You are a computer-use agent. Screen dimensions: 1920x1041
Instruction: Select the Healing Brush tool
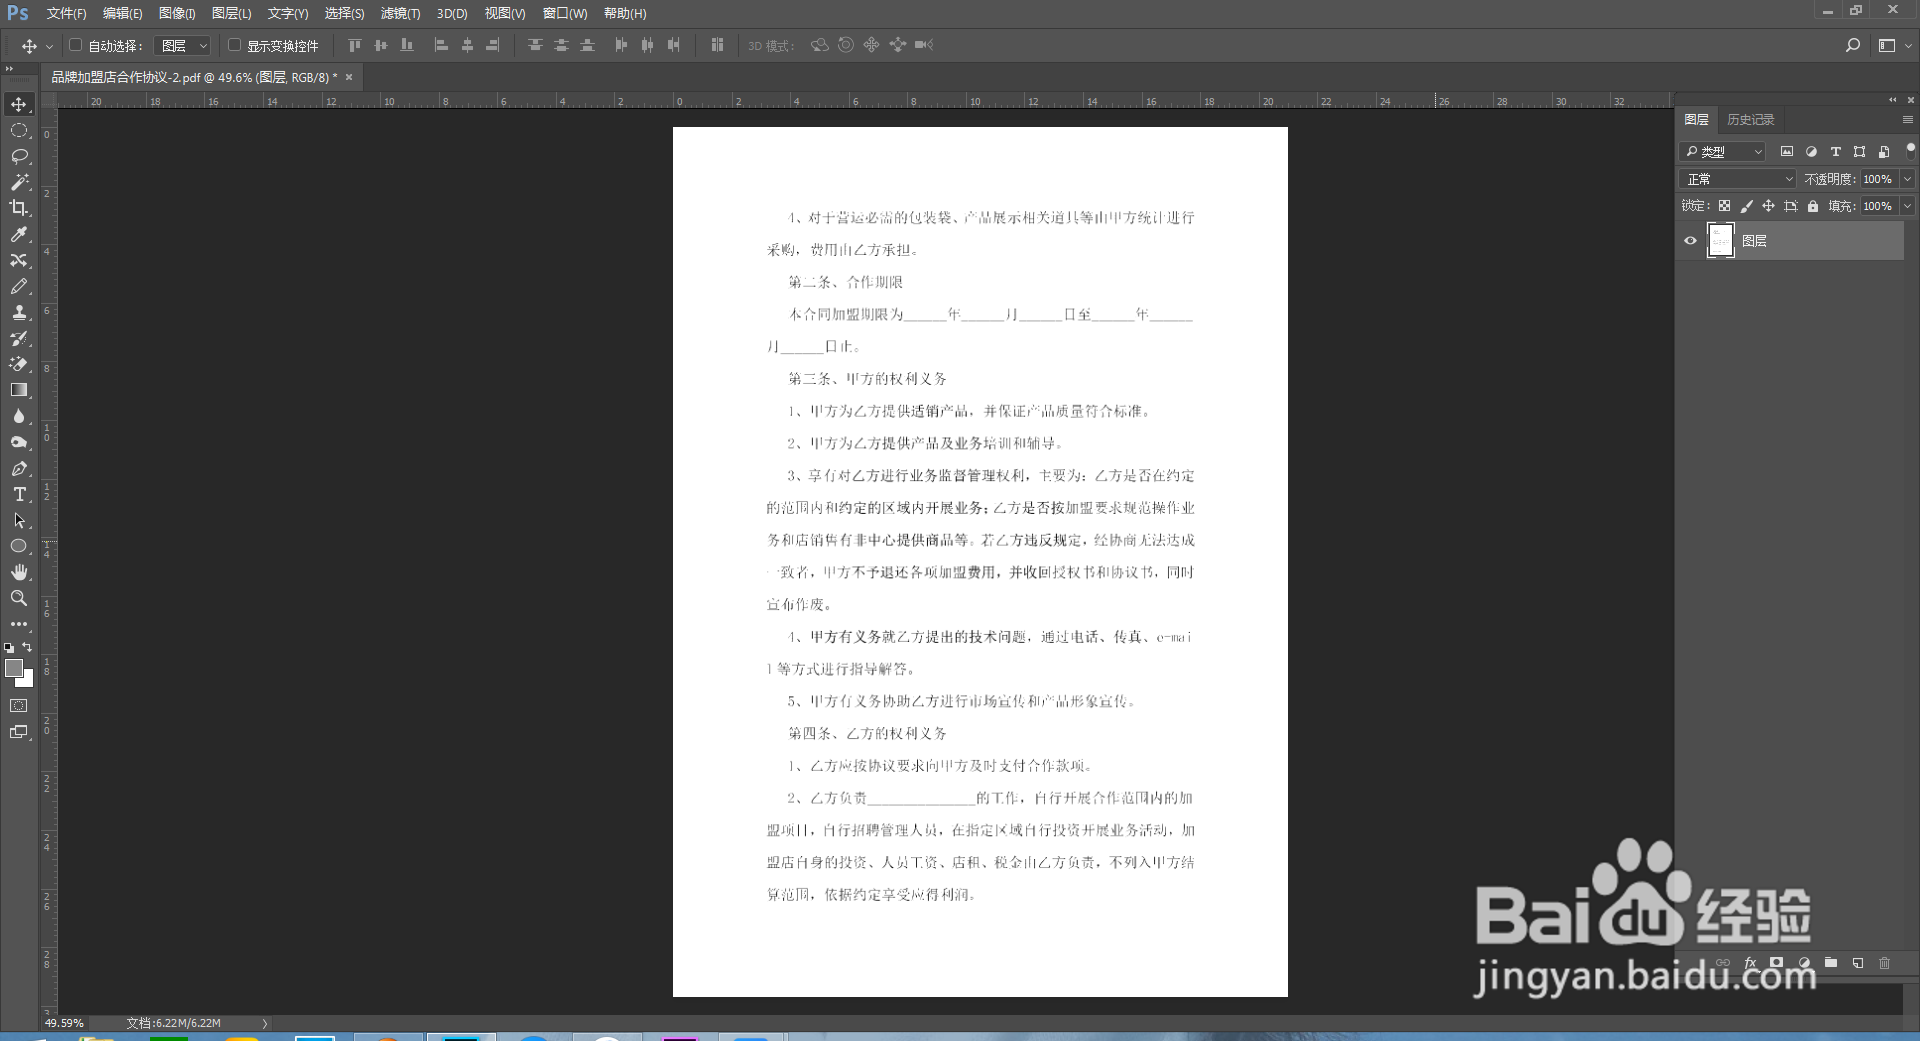[x=18, y=261]
